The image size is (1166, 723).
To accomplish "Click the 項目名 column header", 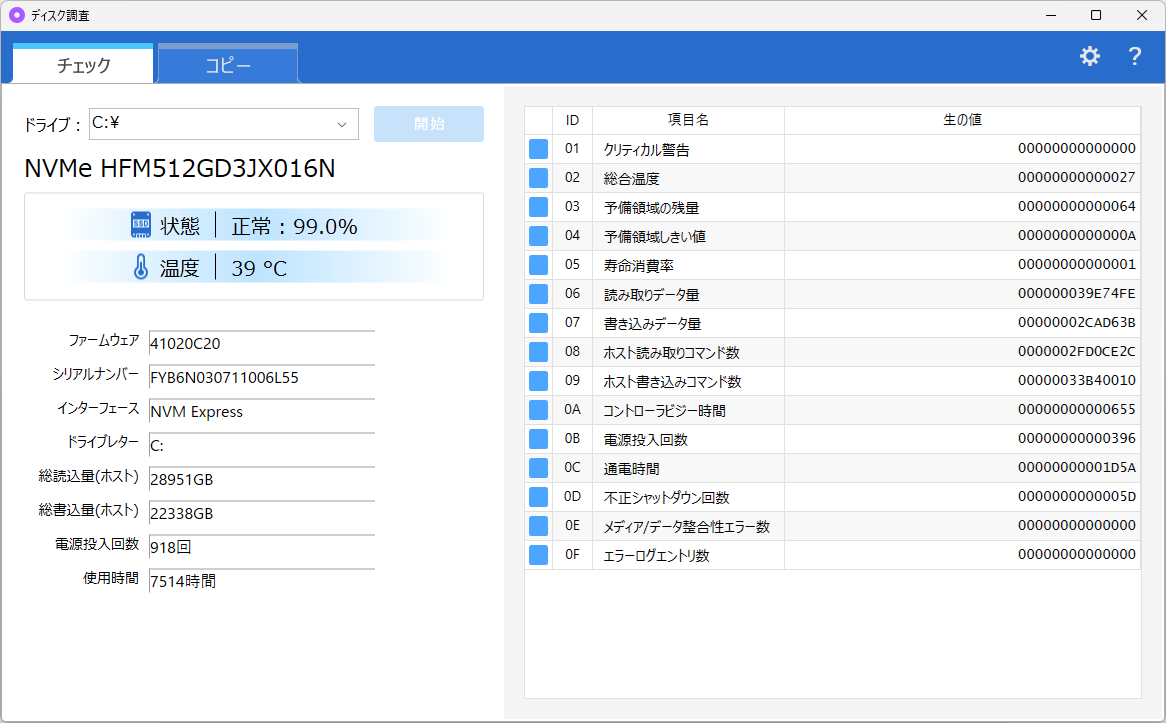I will 688,120.
